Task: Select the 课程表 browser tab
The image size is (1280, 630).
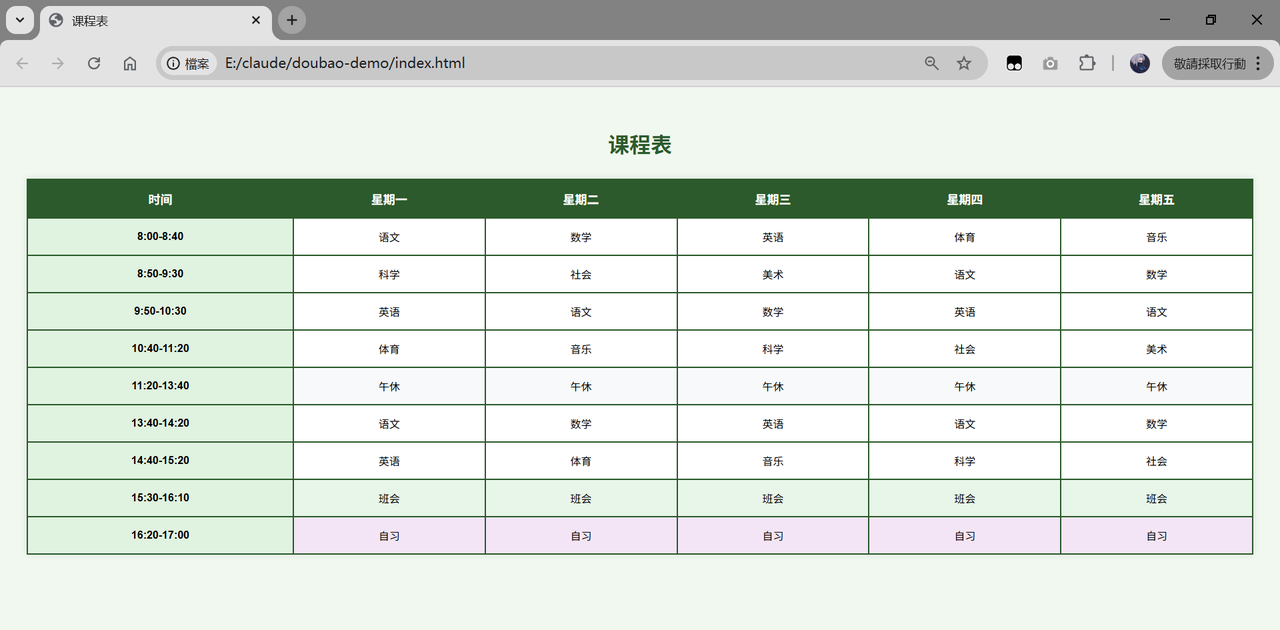Action: click(x=155, y=20)
